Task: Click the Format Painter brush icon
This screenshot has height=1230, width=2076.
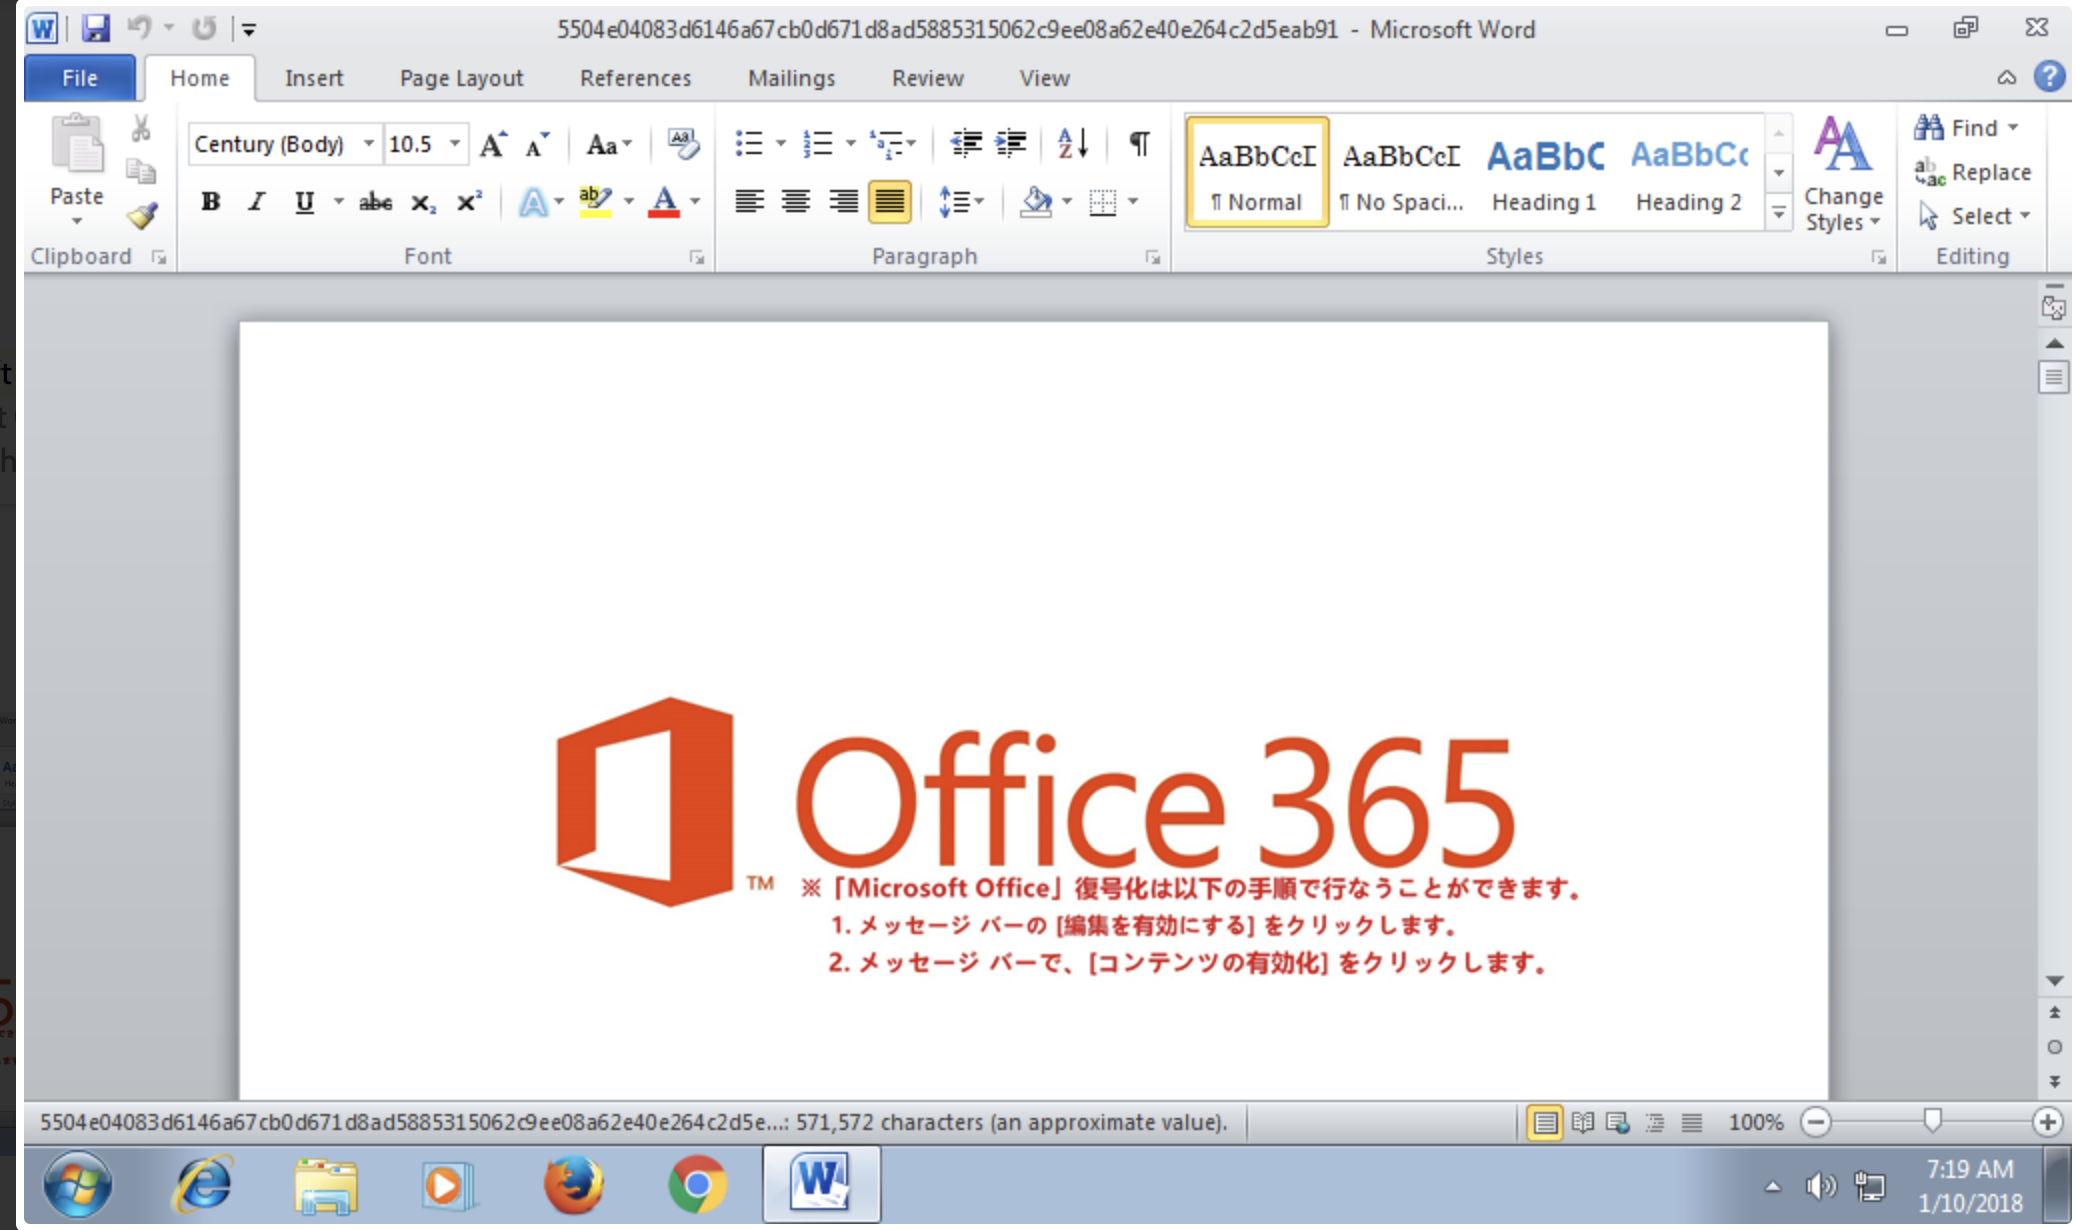Action: coord(142,215)
